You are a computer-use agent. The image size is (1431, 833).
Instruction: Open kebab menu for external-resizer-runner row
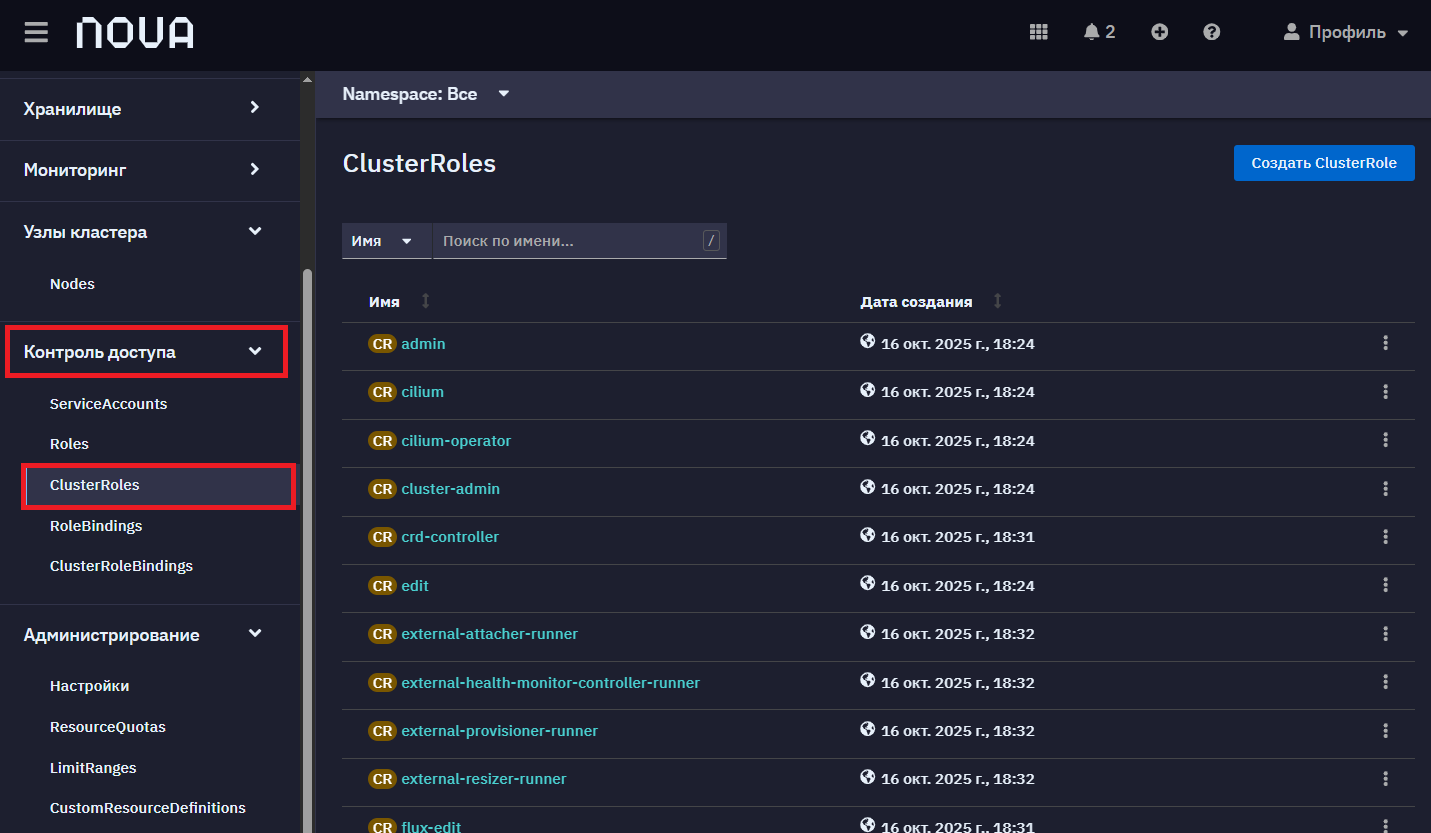click(1385, 778)
